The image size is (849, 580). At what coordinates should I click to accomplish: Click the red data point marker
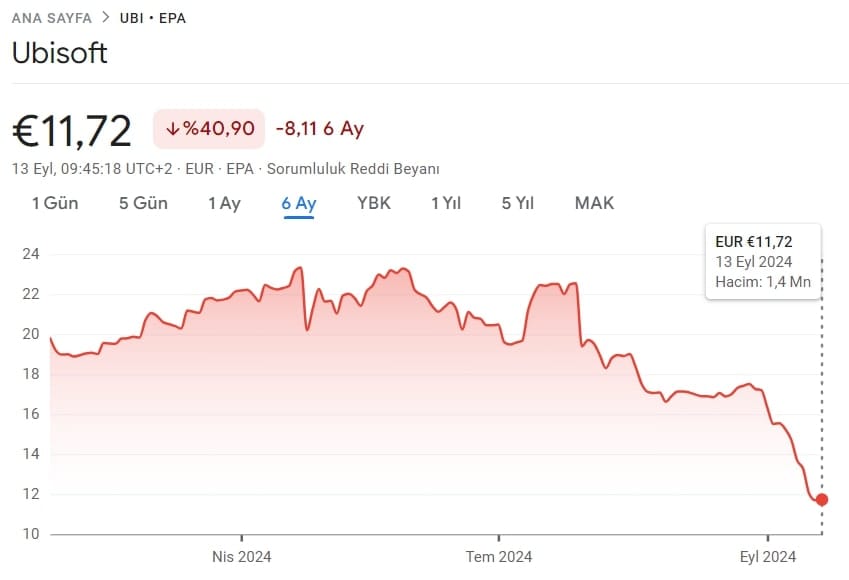point(822,499)
